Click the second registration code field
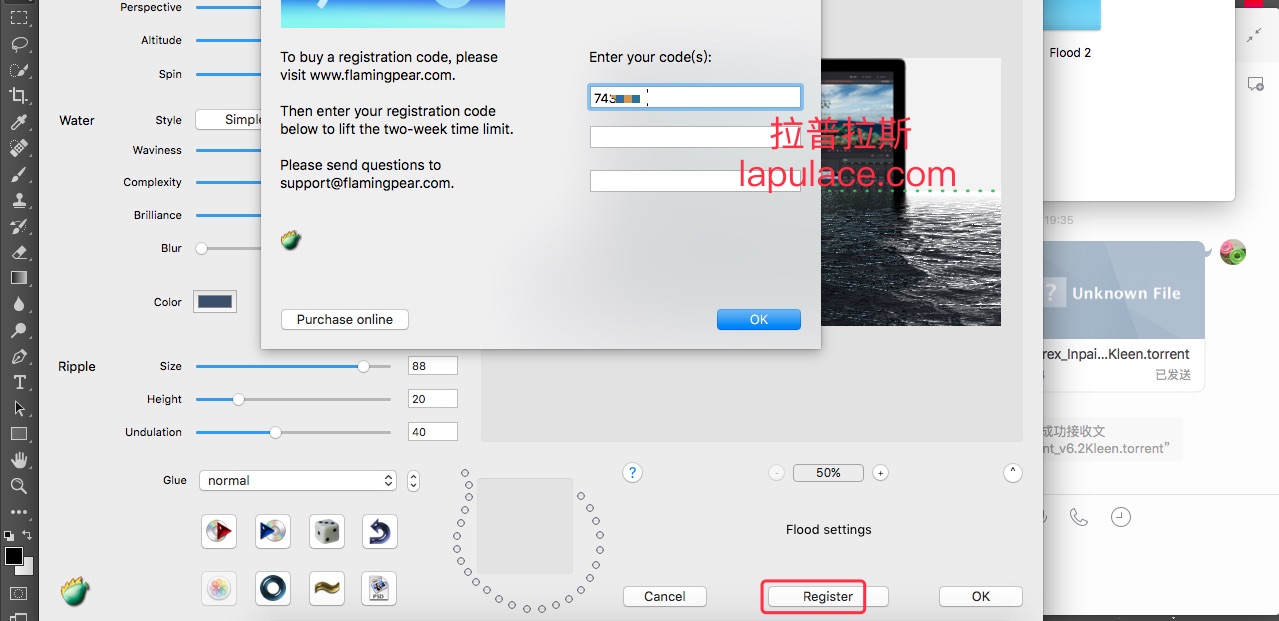 695,137
